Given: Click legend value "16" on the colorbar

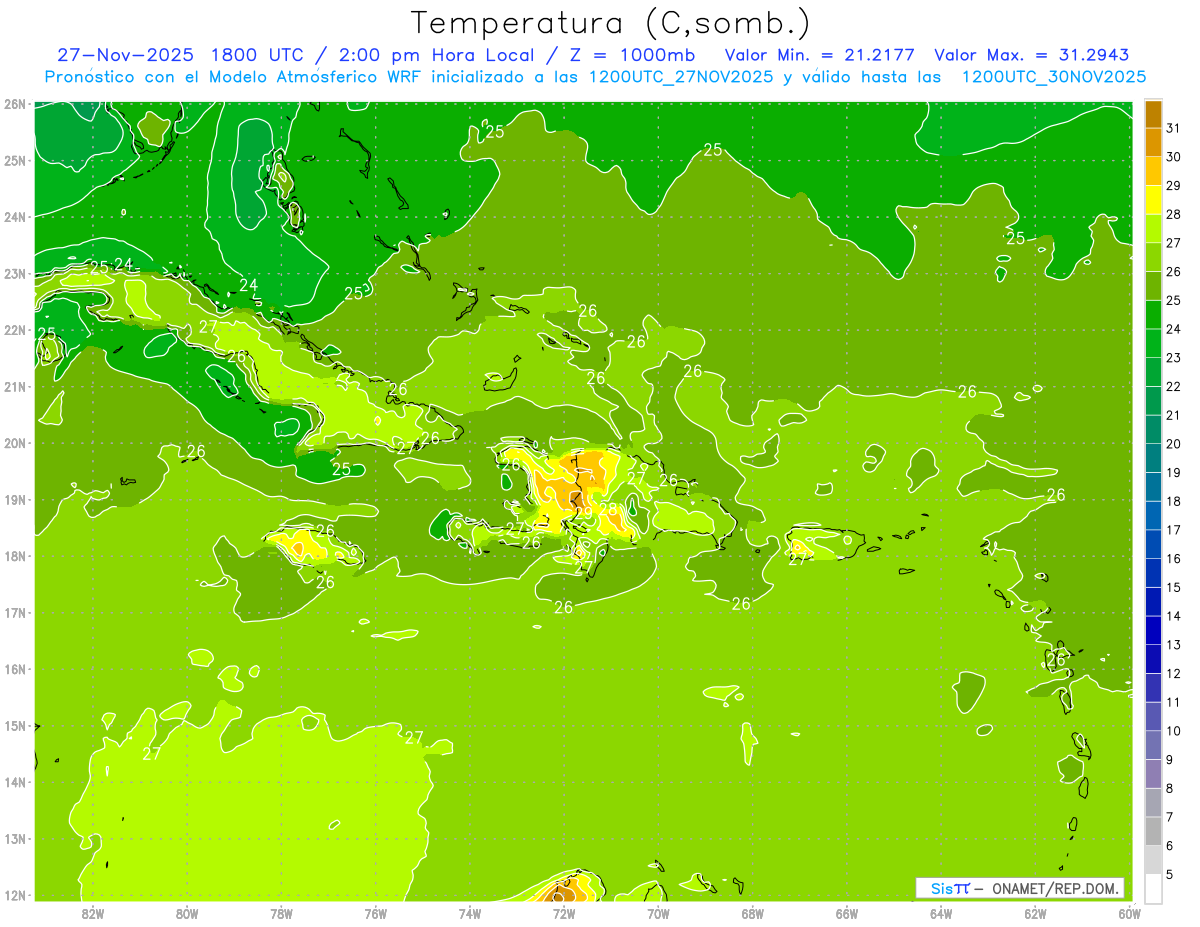Looking at the screenshot, I should pos(1174,558).
